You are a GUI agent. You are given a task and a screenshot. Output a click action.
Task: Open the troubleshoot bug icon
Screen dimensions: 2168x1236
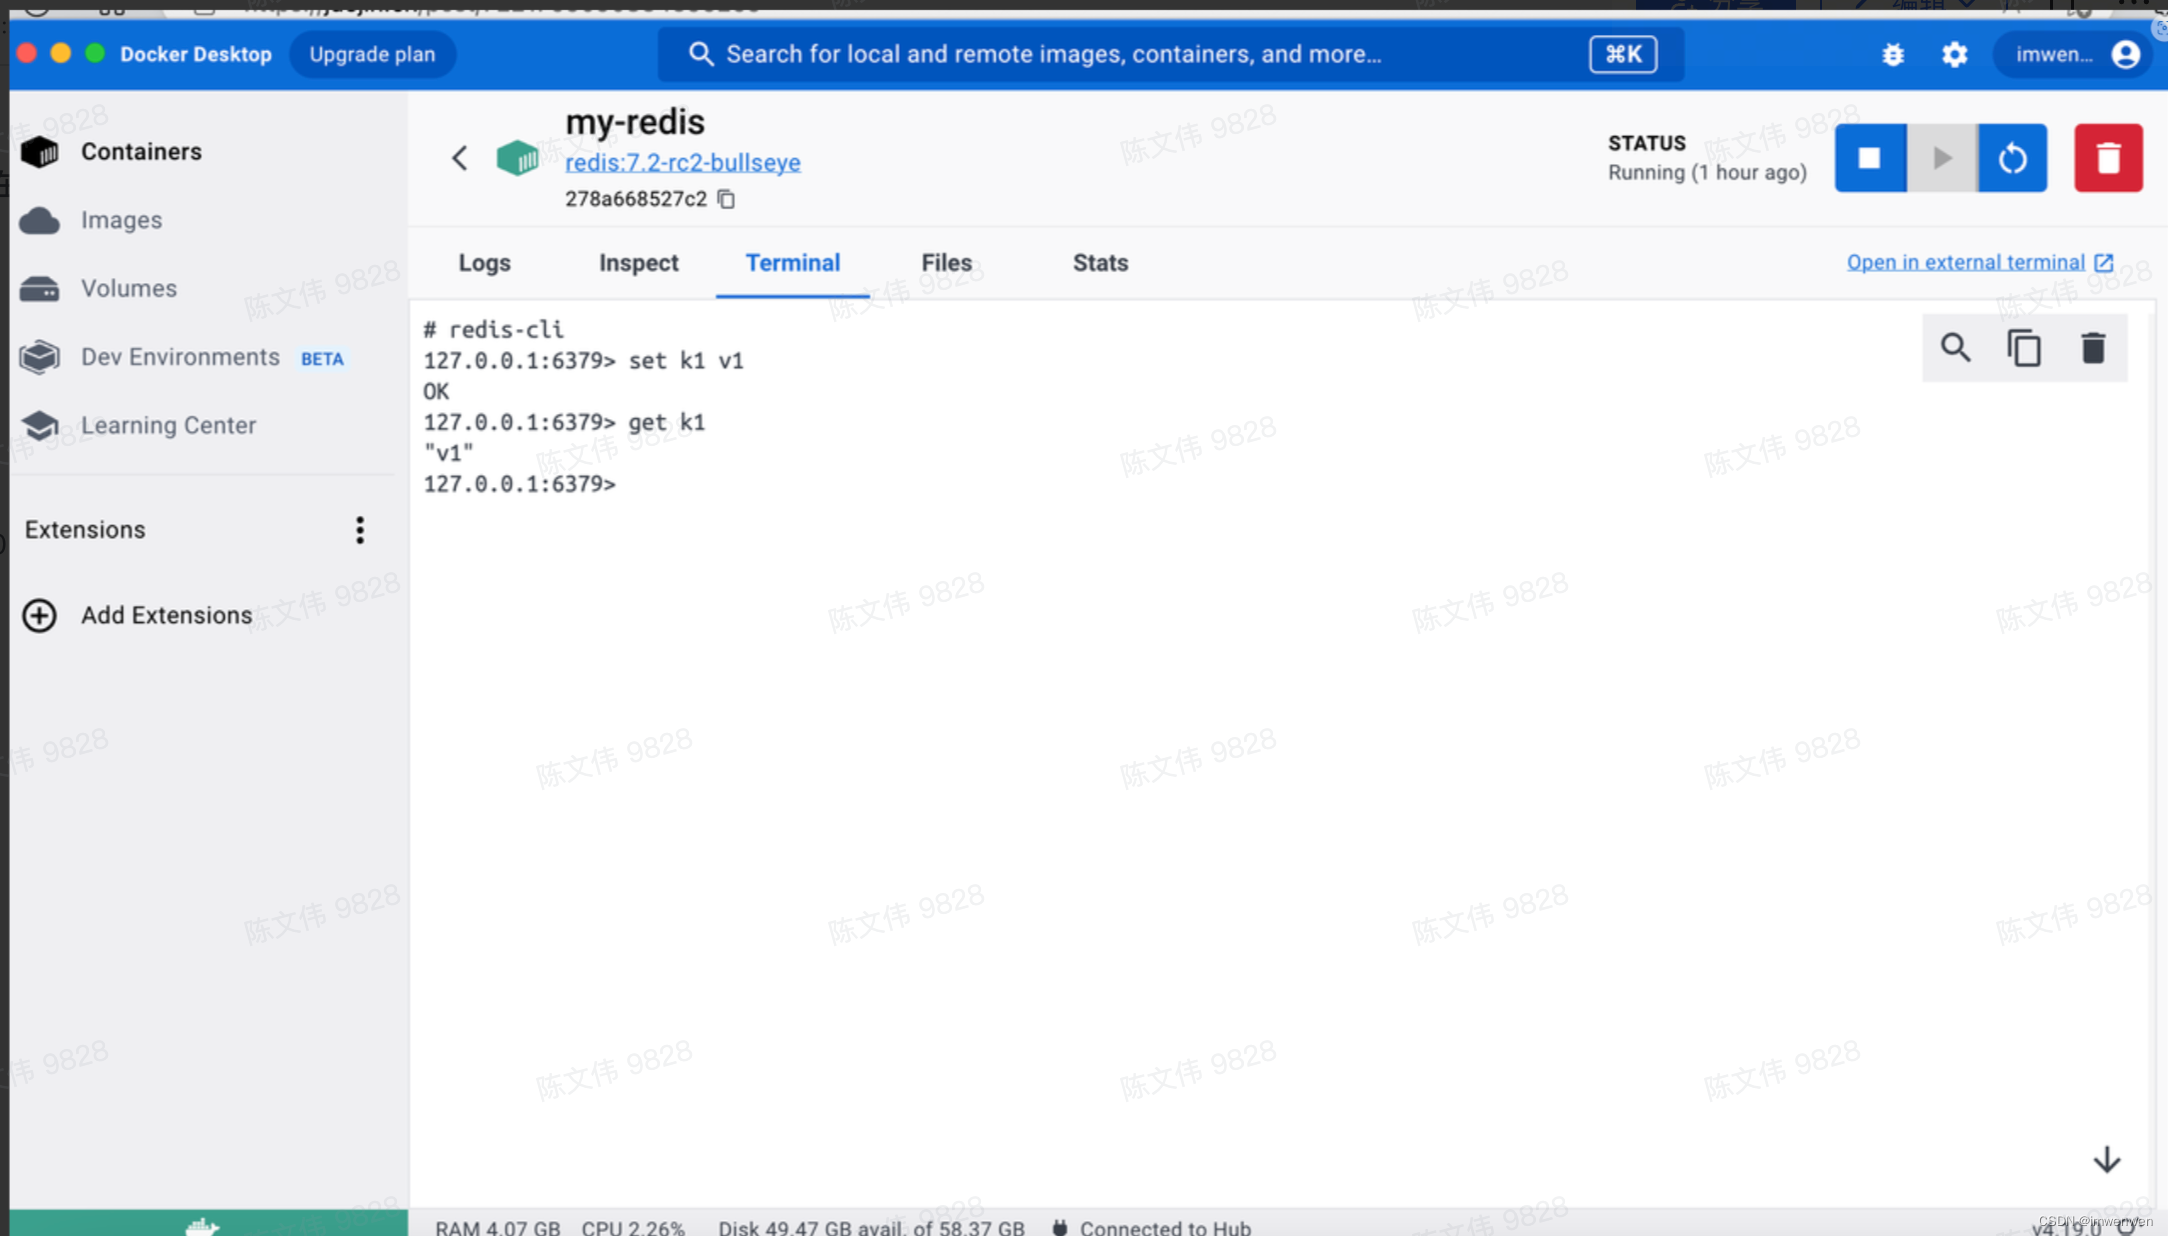click(1892, 55)
